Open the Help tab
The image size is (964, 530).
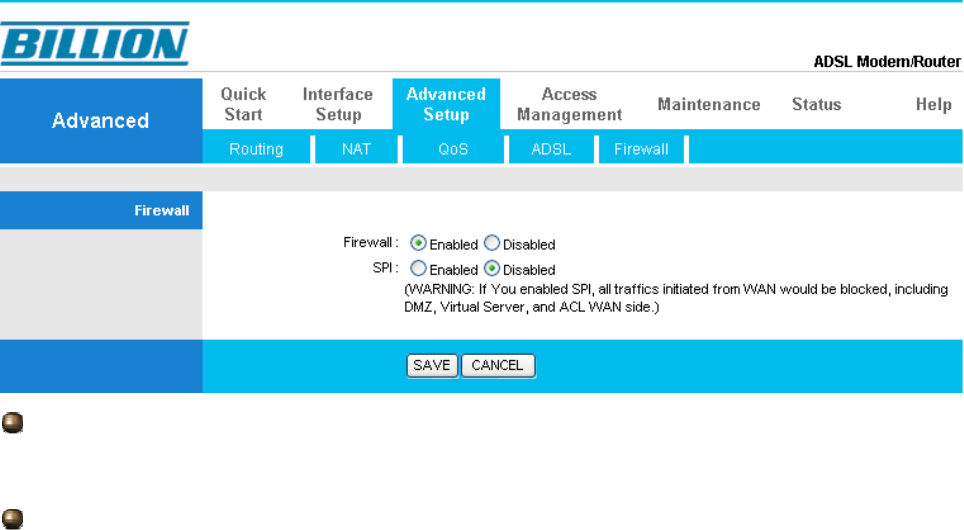pyautogui.click(x=933, y=105)
